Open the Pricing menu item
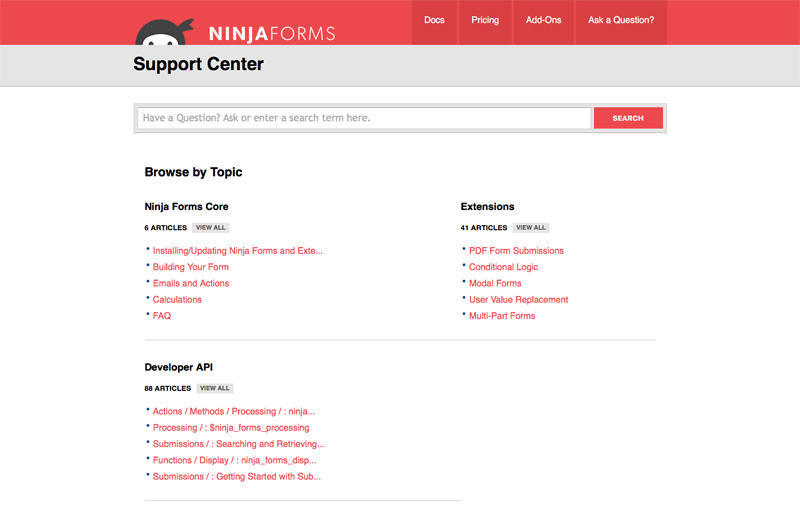 (x=485, y=22)
